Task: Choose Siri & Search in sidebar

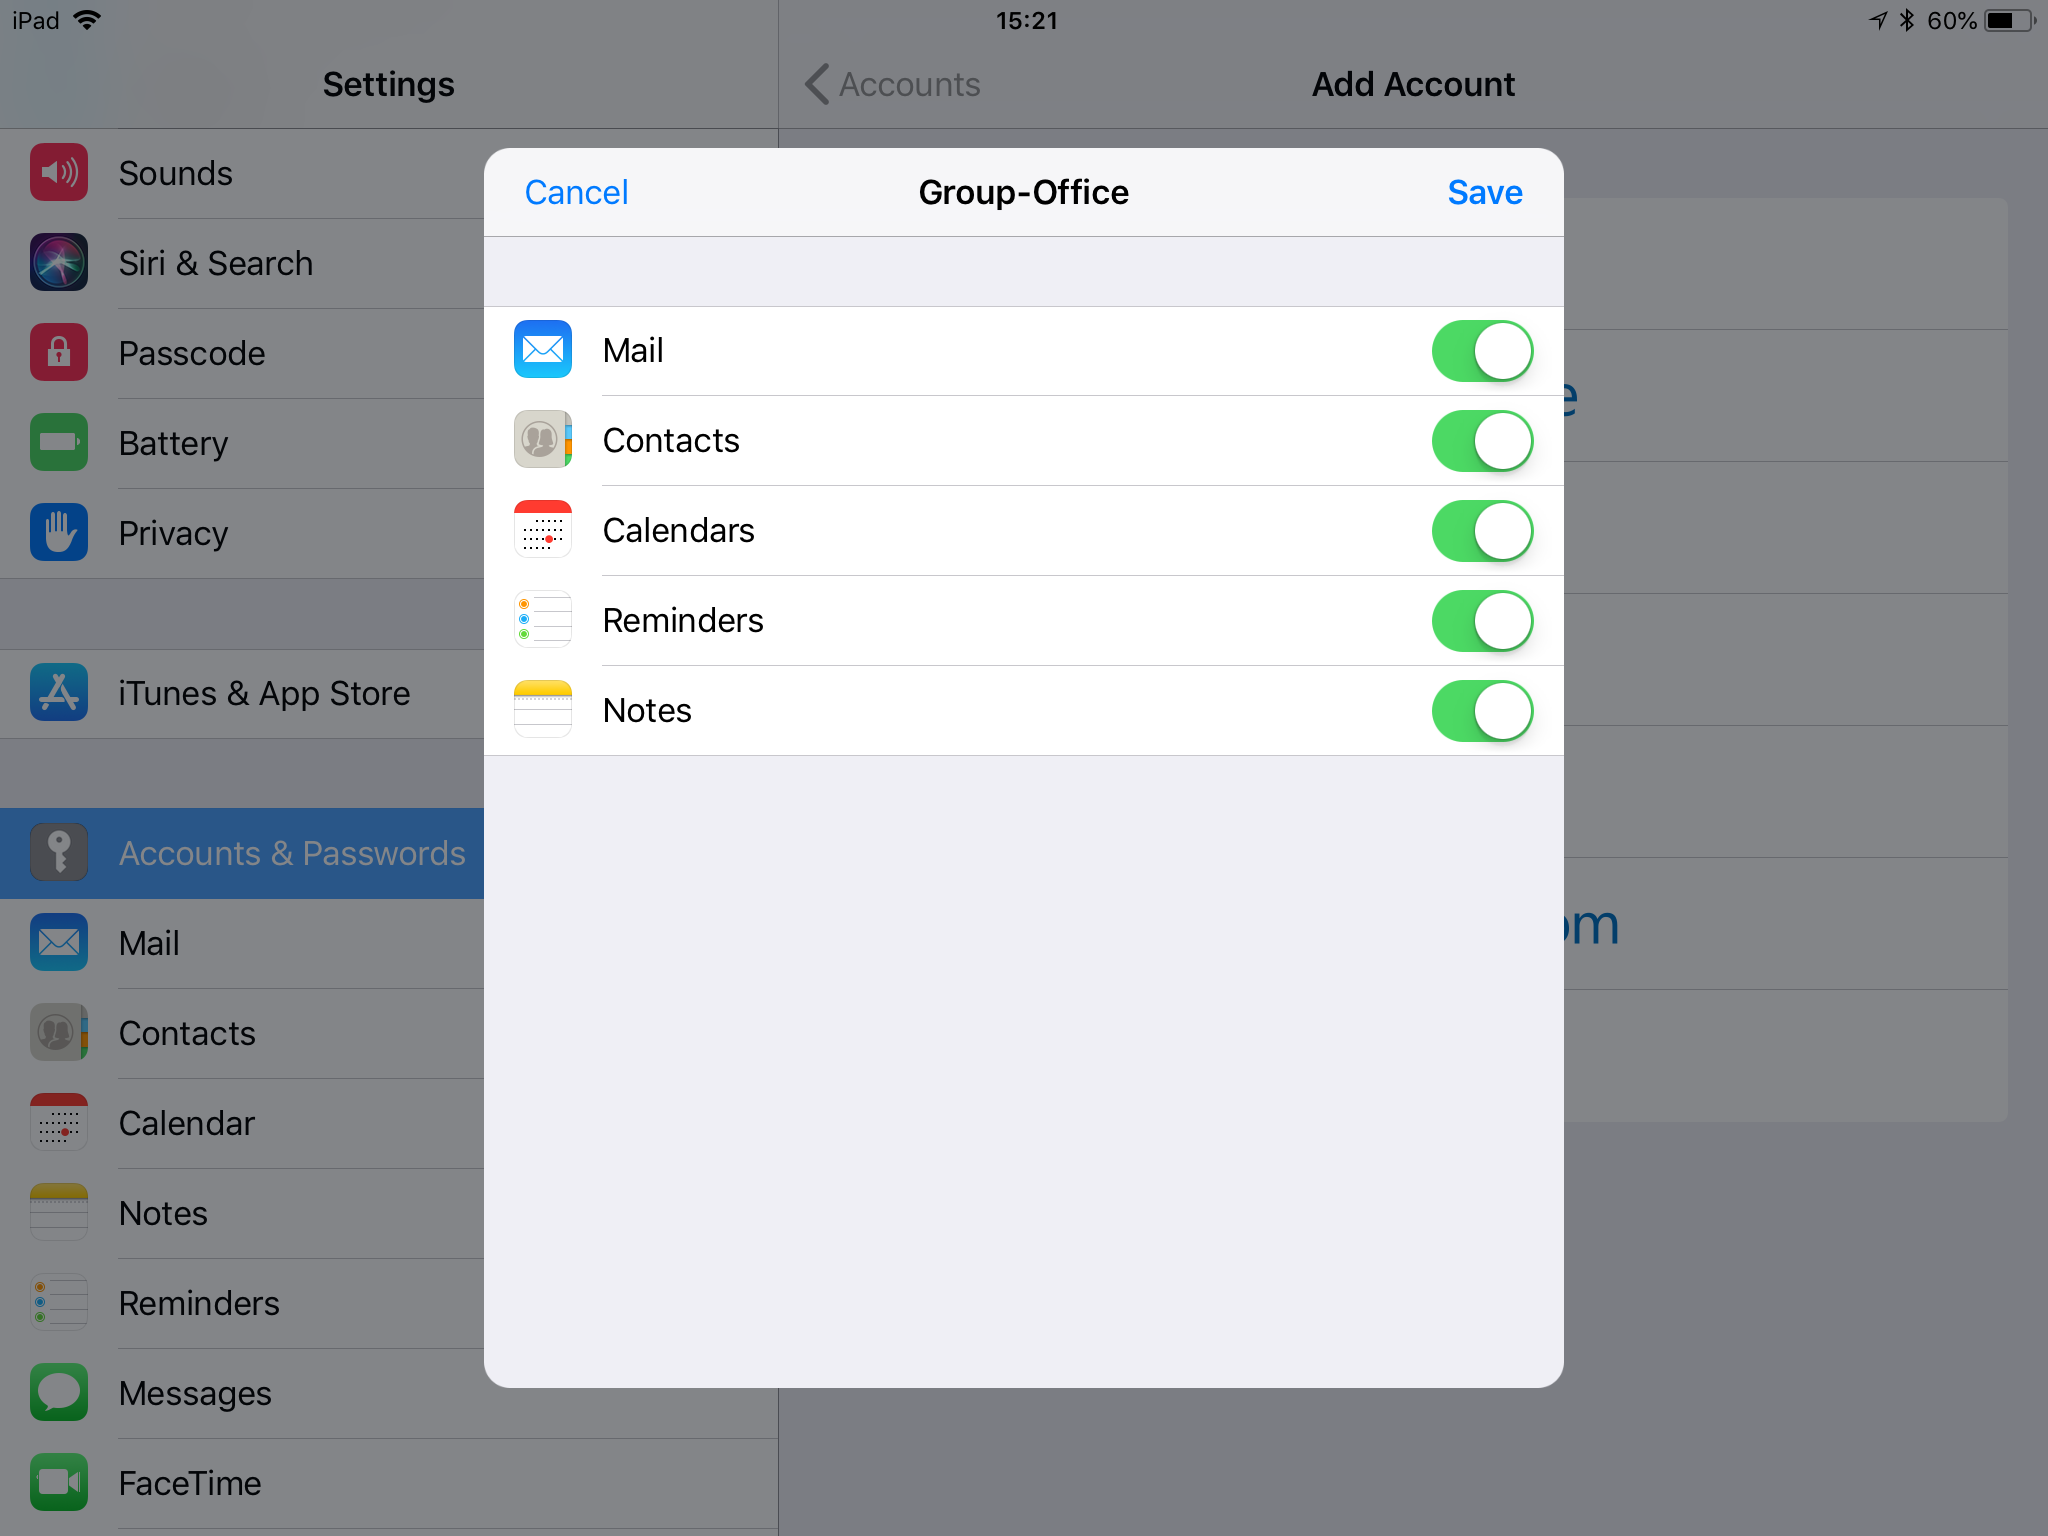Action: pyautogui.click(x=242, y=263)
